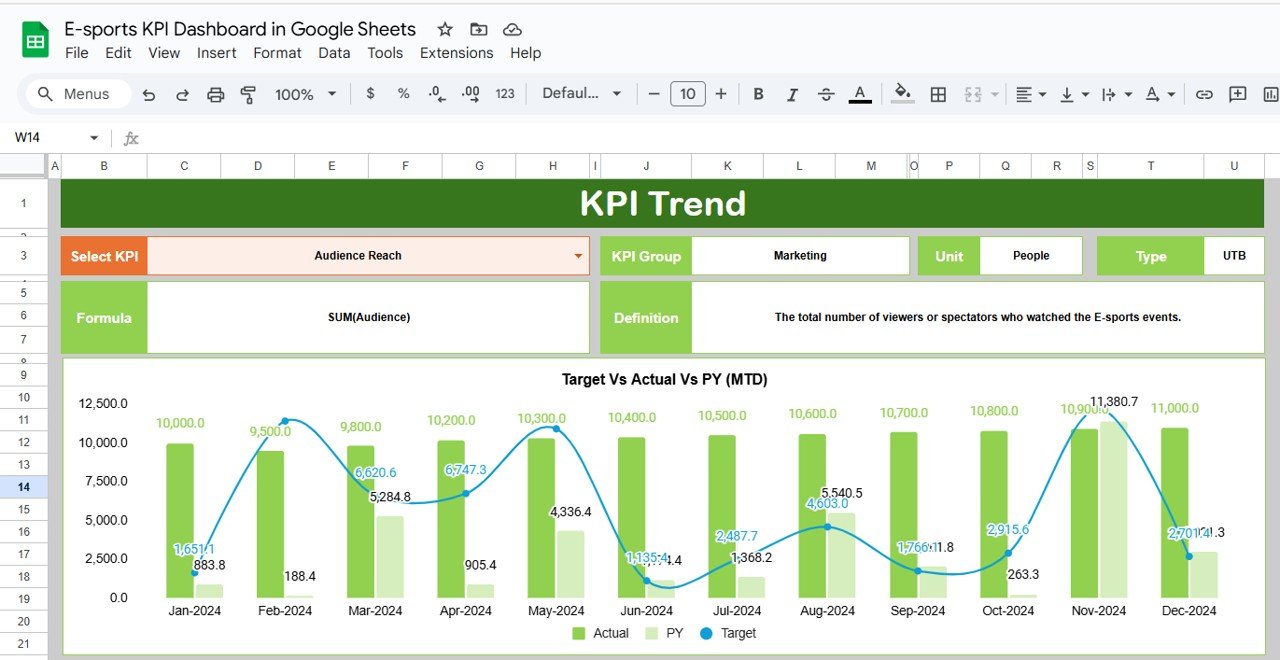This screenshot has width=1280, height=660.
Task: Add a comment
Action: coord(1237,94)
